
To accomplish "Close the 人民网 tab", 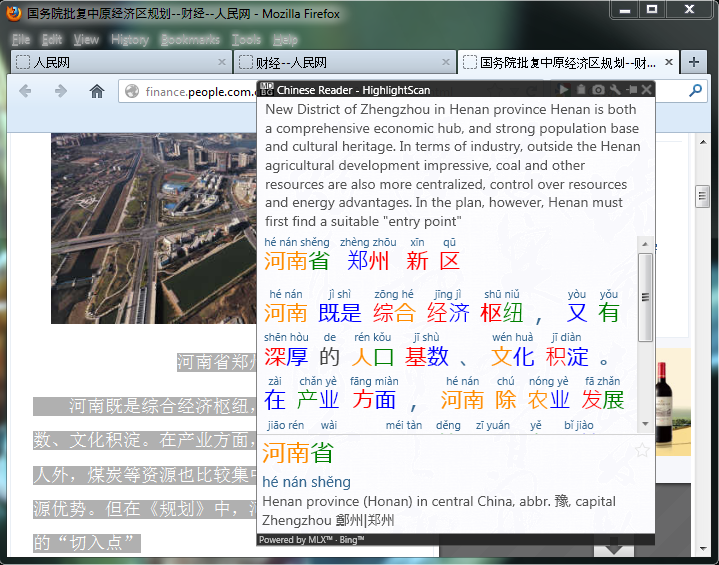I will (221, 62).
